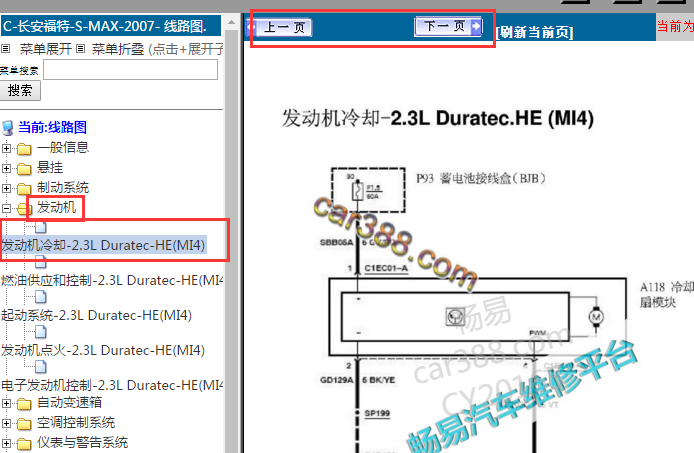Viewport: 694px width, 453px height.
Task: Click the 菜单展开 list icon
Action: coord(5,48)
